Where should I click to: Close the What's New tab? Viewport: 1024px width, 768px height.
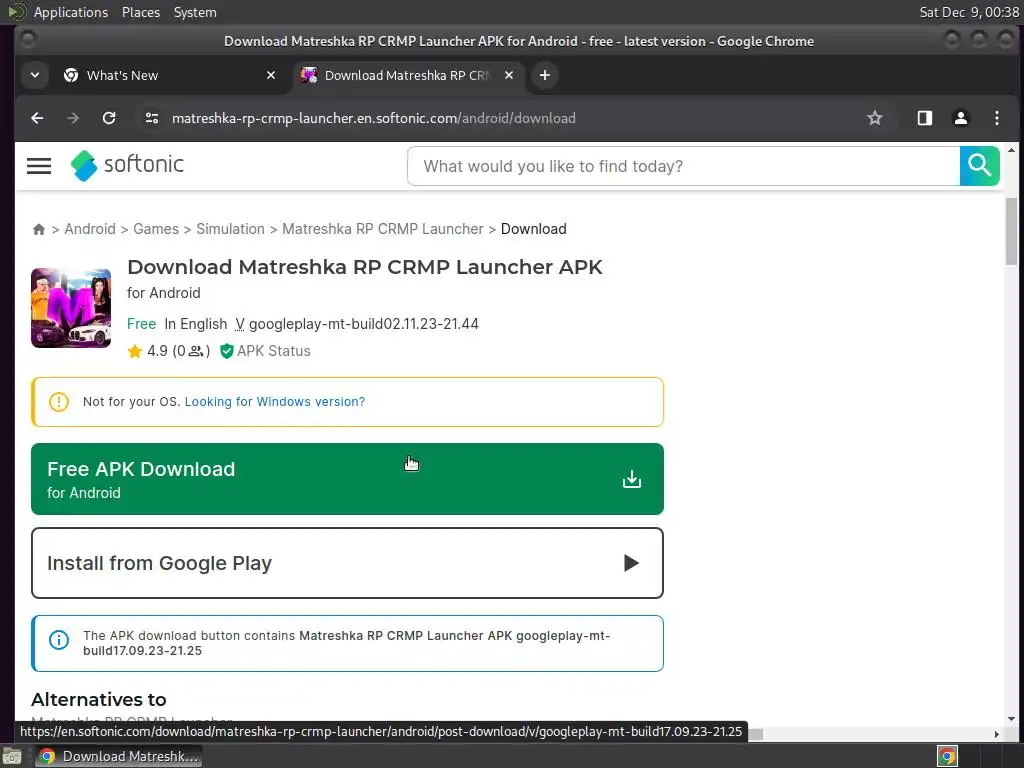coord(270,75)
